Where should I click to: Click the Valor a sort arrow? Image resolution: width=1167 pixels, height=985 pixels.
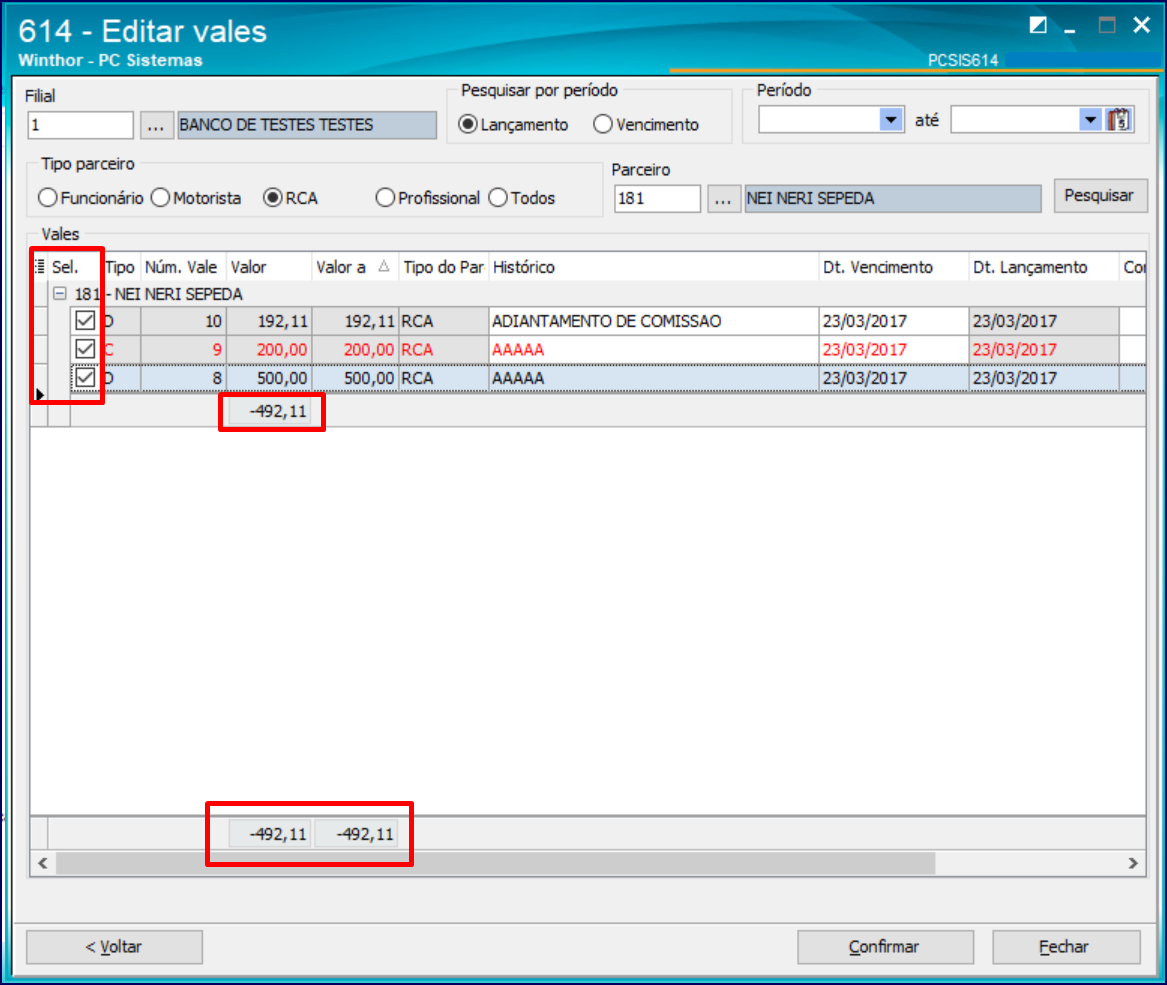coord(383,267)
